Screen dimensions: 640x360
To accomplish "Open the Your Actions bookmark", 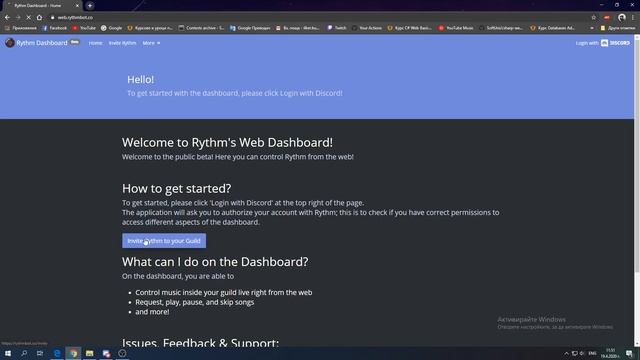I will pos(367,28).
